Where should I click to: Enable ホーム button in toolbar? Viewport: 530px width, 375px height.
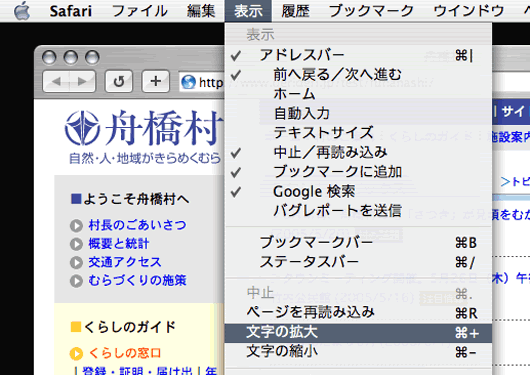pyautogui.click(x=358, y=94)
